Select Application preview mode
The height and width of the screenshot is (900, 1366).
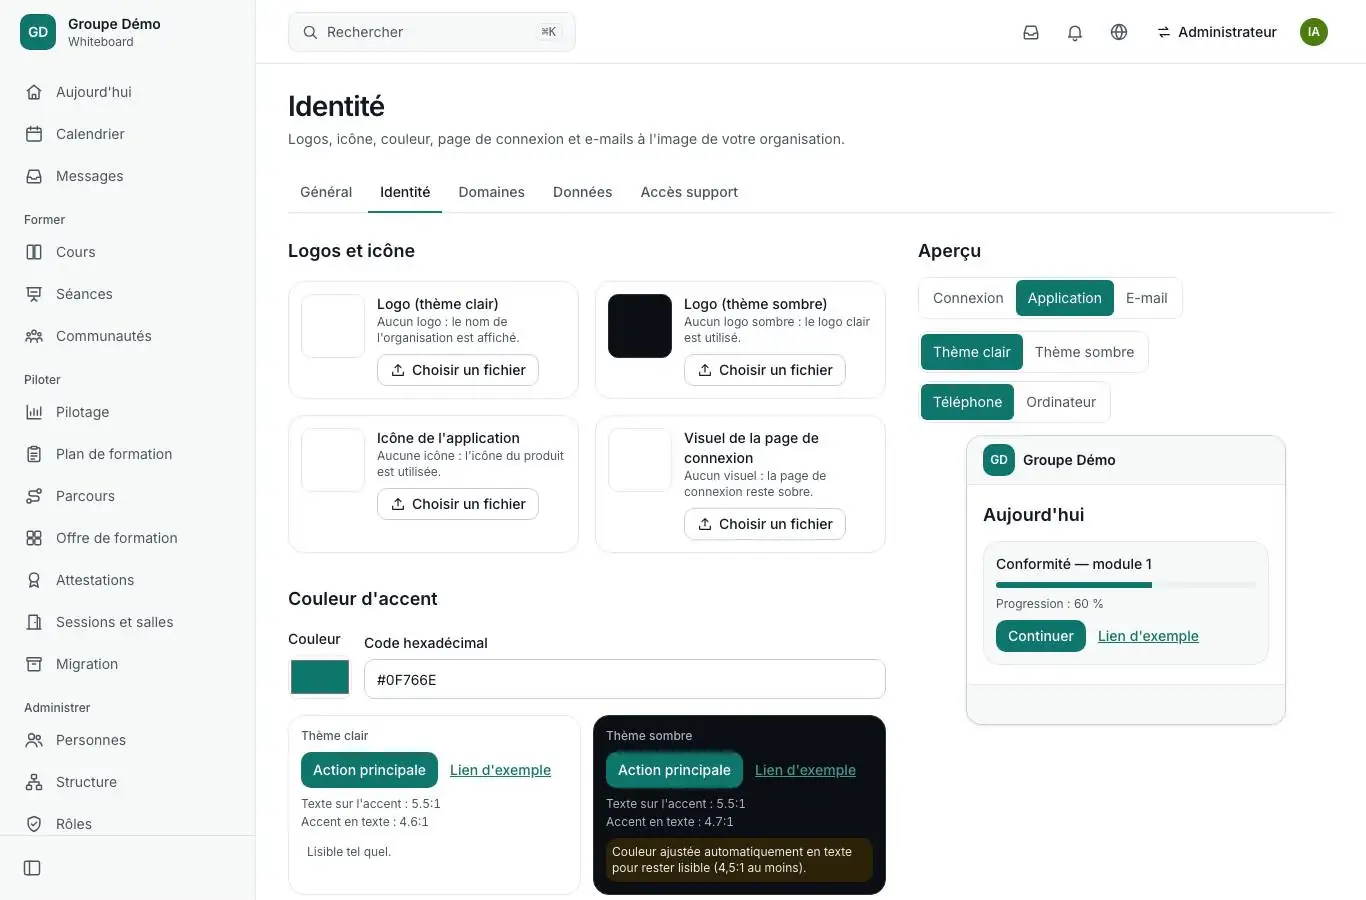(x=1064, y=298)
